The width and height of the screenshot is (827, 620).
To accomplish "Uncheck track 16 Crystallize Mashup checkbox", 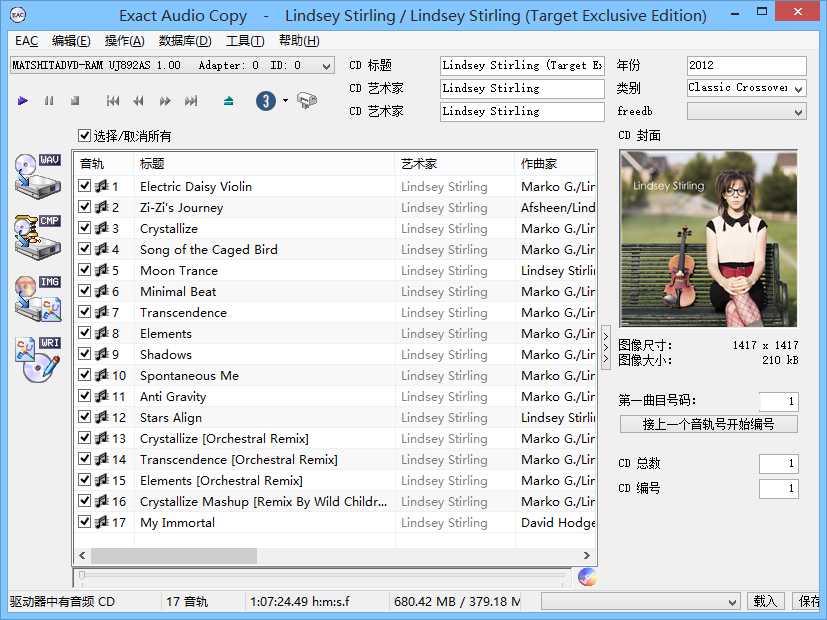I will point(84,501).
